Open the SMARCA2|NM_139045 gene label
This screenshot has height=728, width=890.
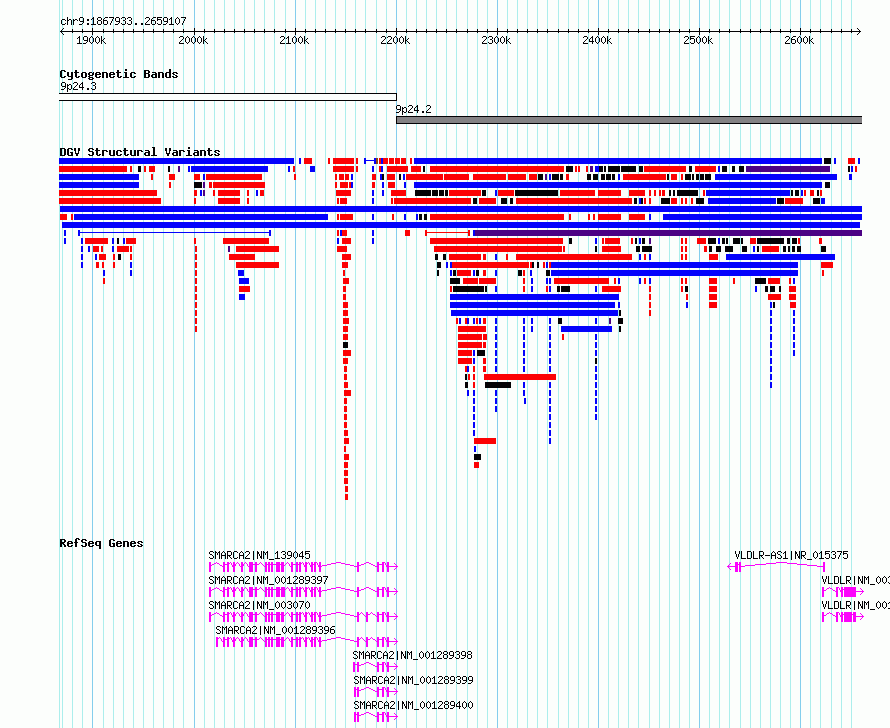(259, 555)
